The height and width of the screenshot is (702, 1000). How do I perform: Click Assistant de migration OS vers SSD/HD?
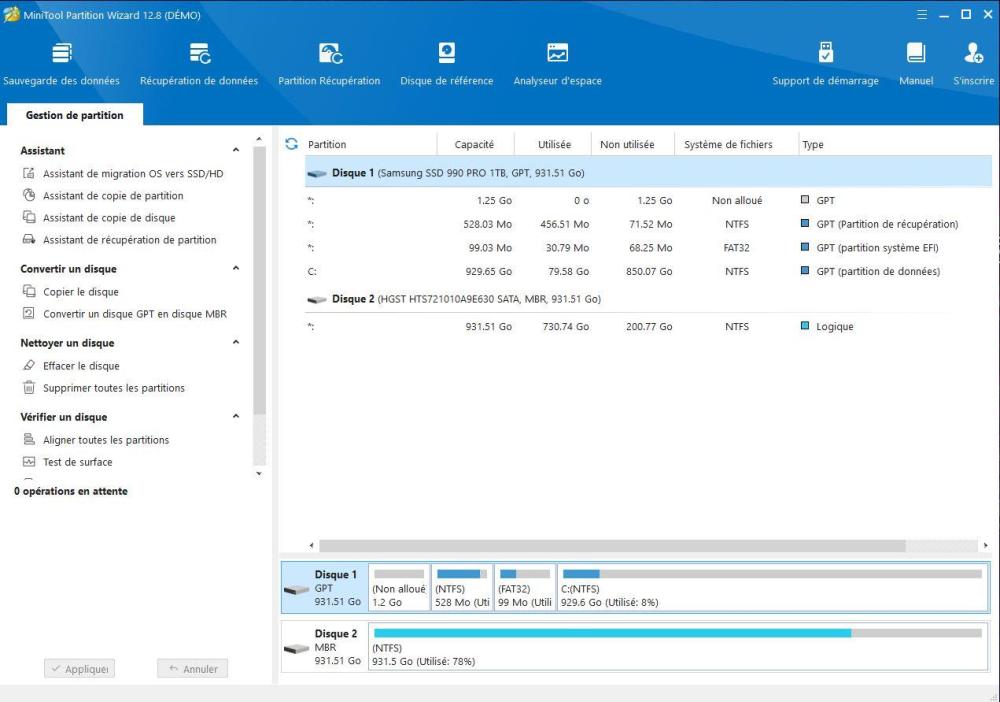pyautogui.click(x=133, y=174)
